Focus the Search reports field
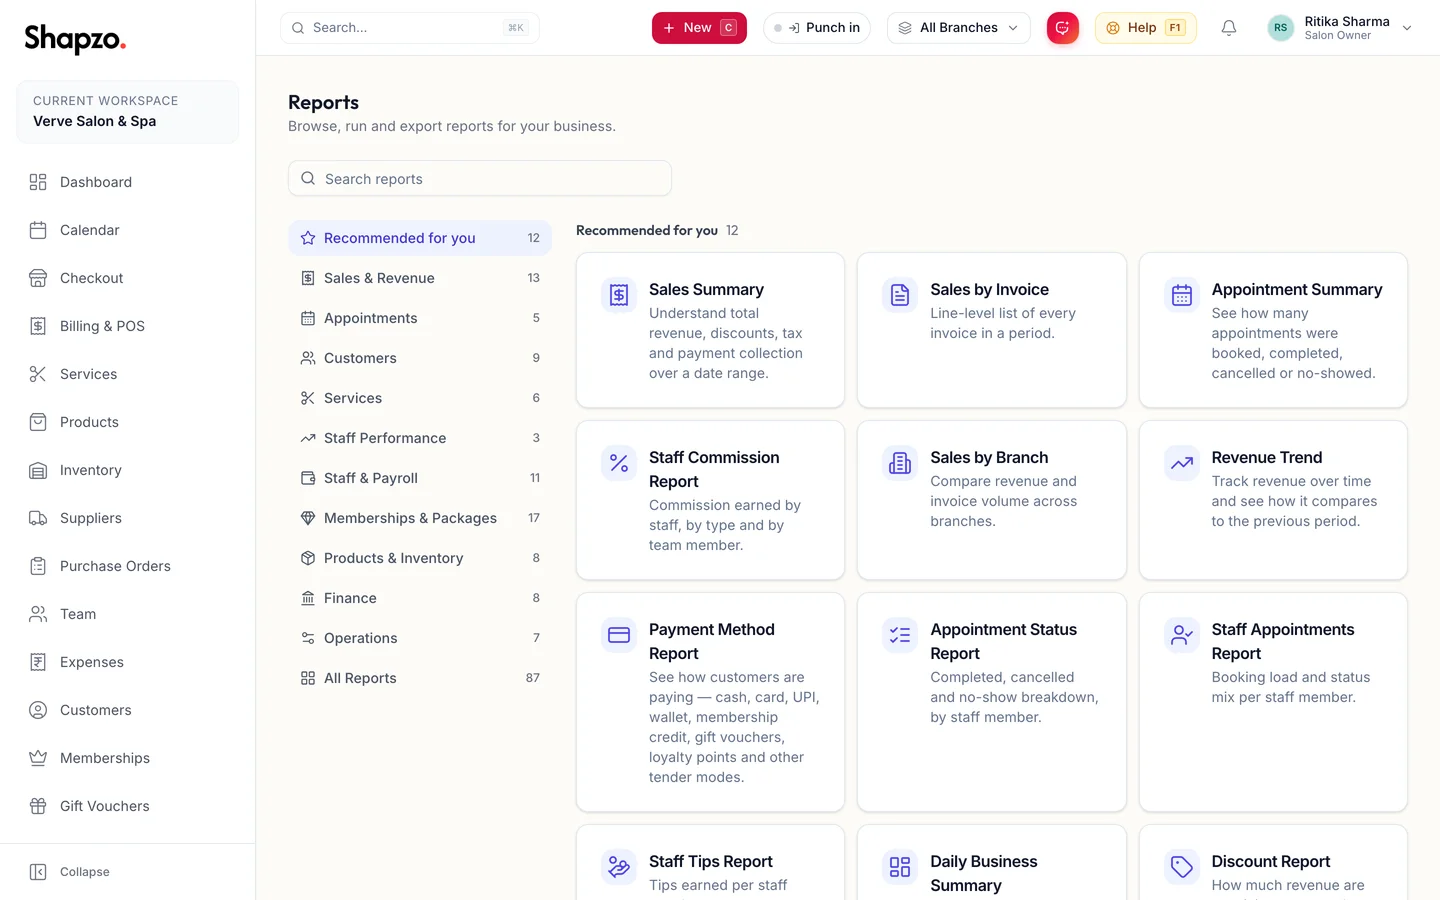 (x=480, y=178)
